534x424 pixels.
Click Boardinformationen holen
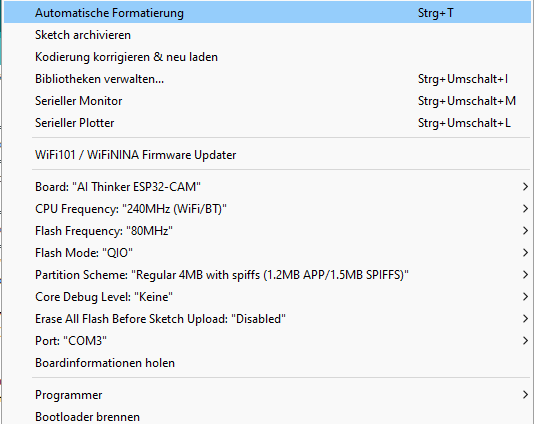(267, 363)
